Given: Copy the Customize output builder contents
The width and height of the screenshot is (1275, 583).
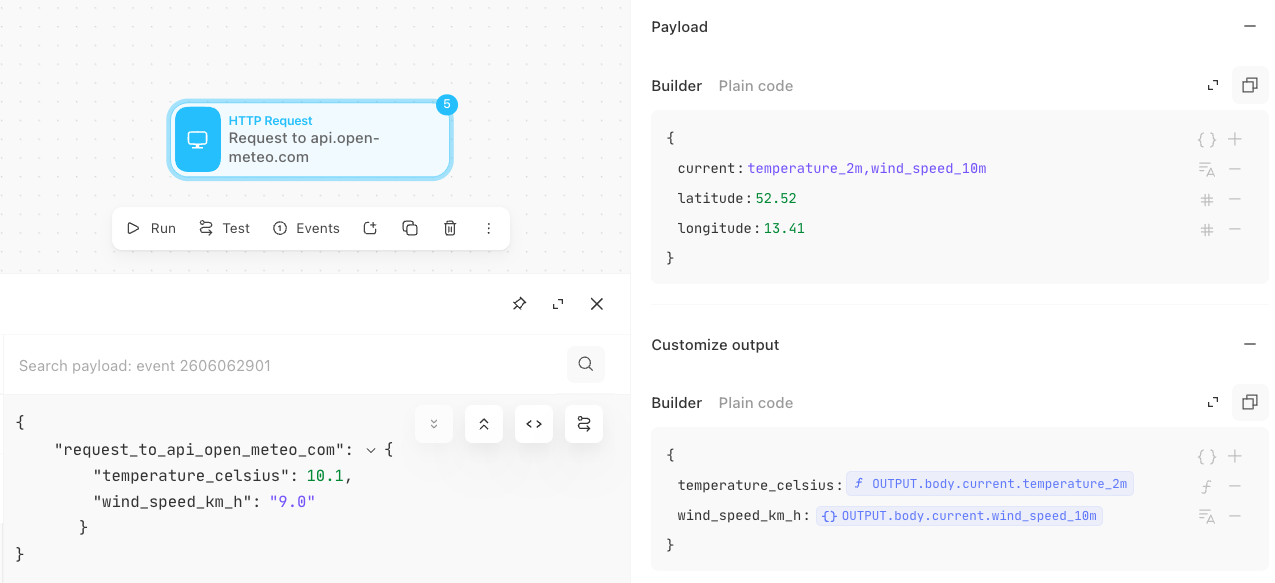Looking at the screenshot, I should coord(1249,402).
